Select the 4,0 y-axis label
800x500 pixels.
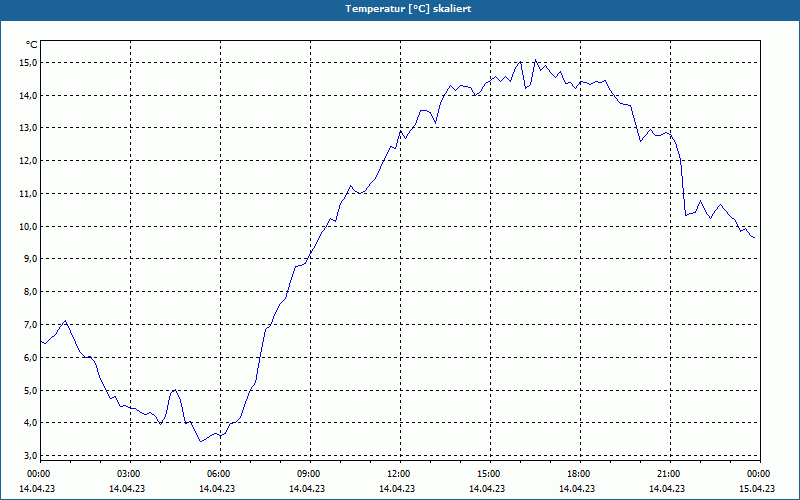tap(31, 423)
